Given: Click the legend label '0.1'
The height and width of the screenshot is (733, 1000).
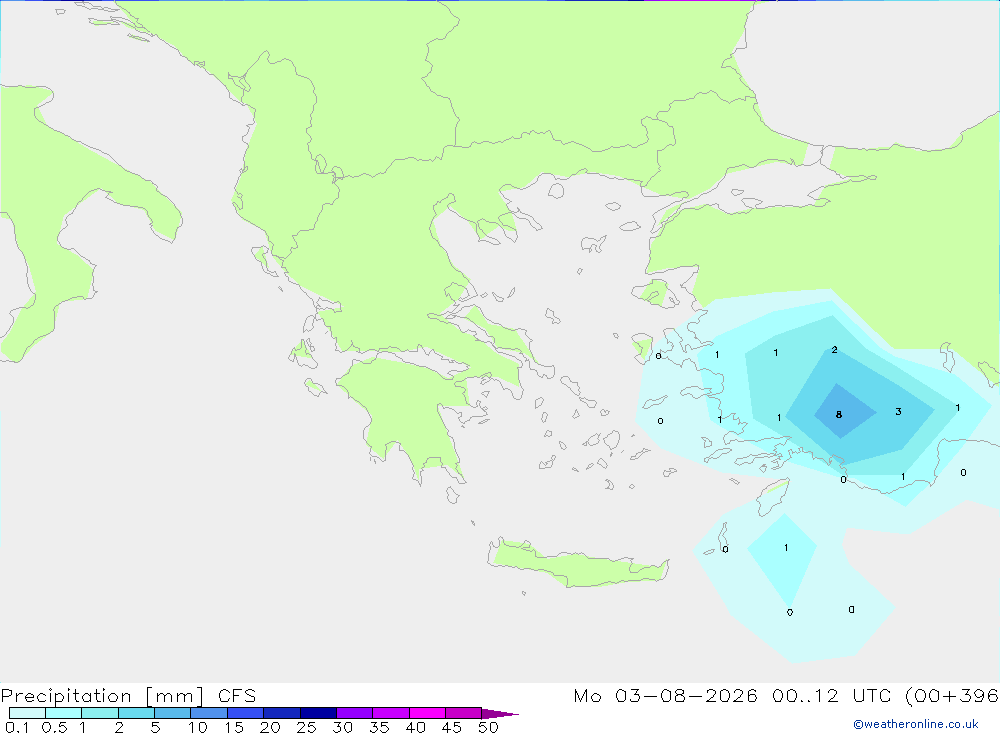Looking at the screenshot, I should (17, 727).
